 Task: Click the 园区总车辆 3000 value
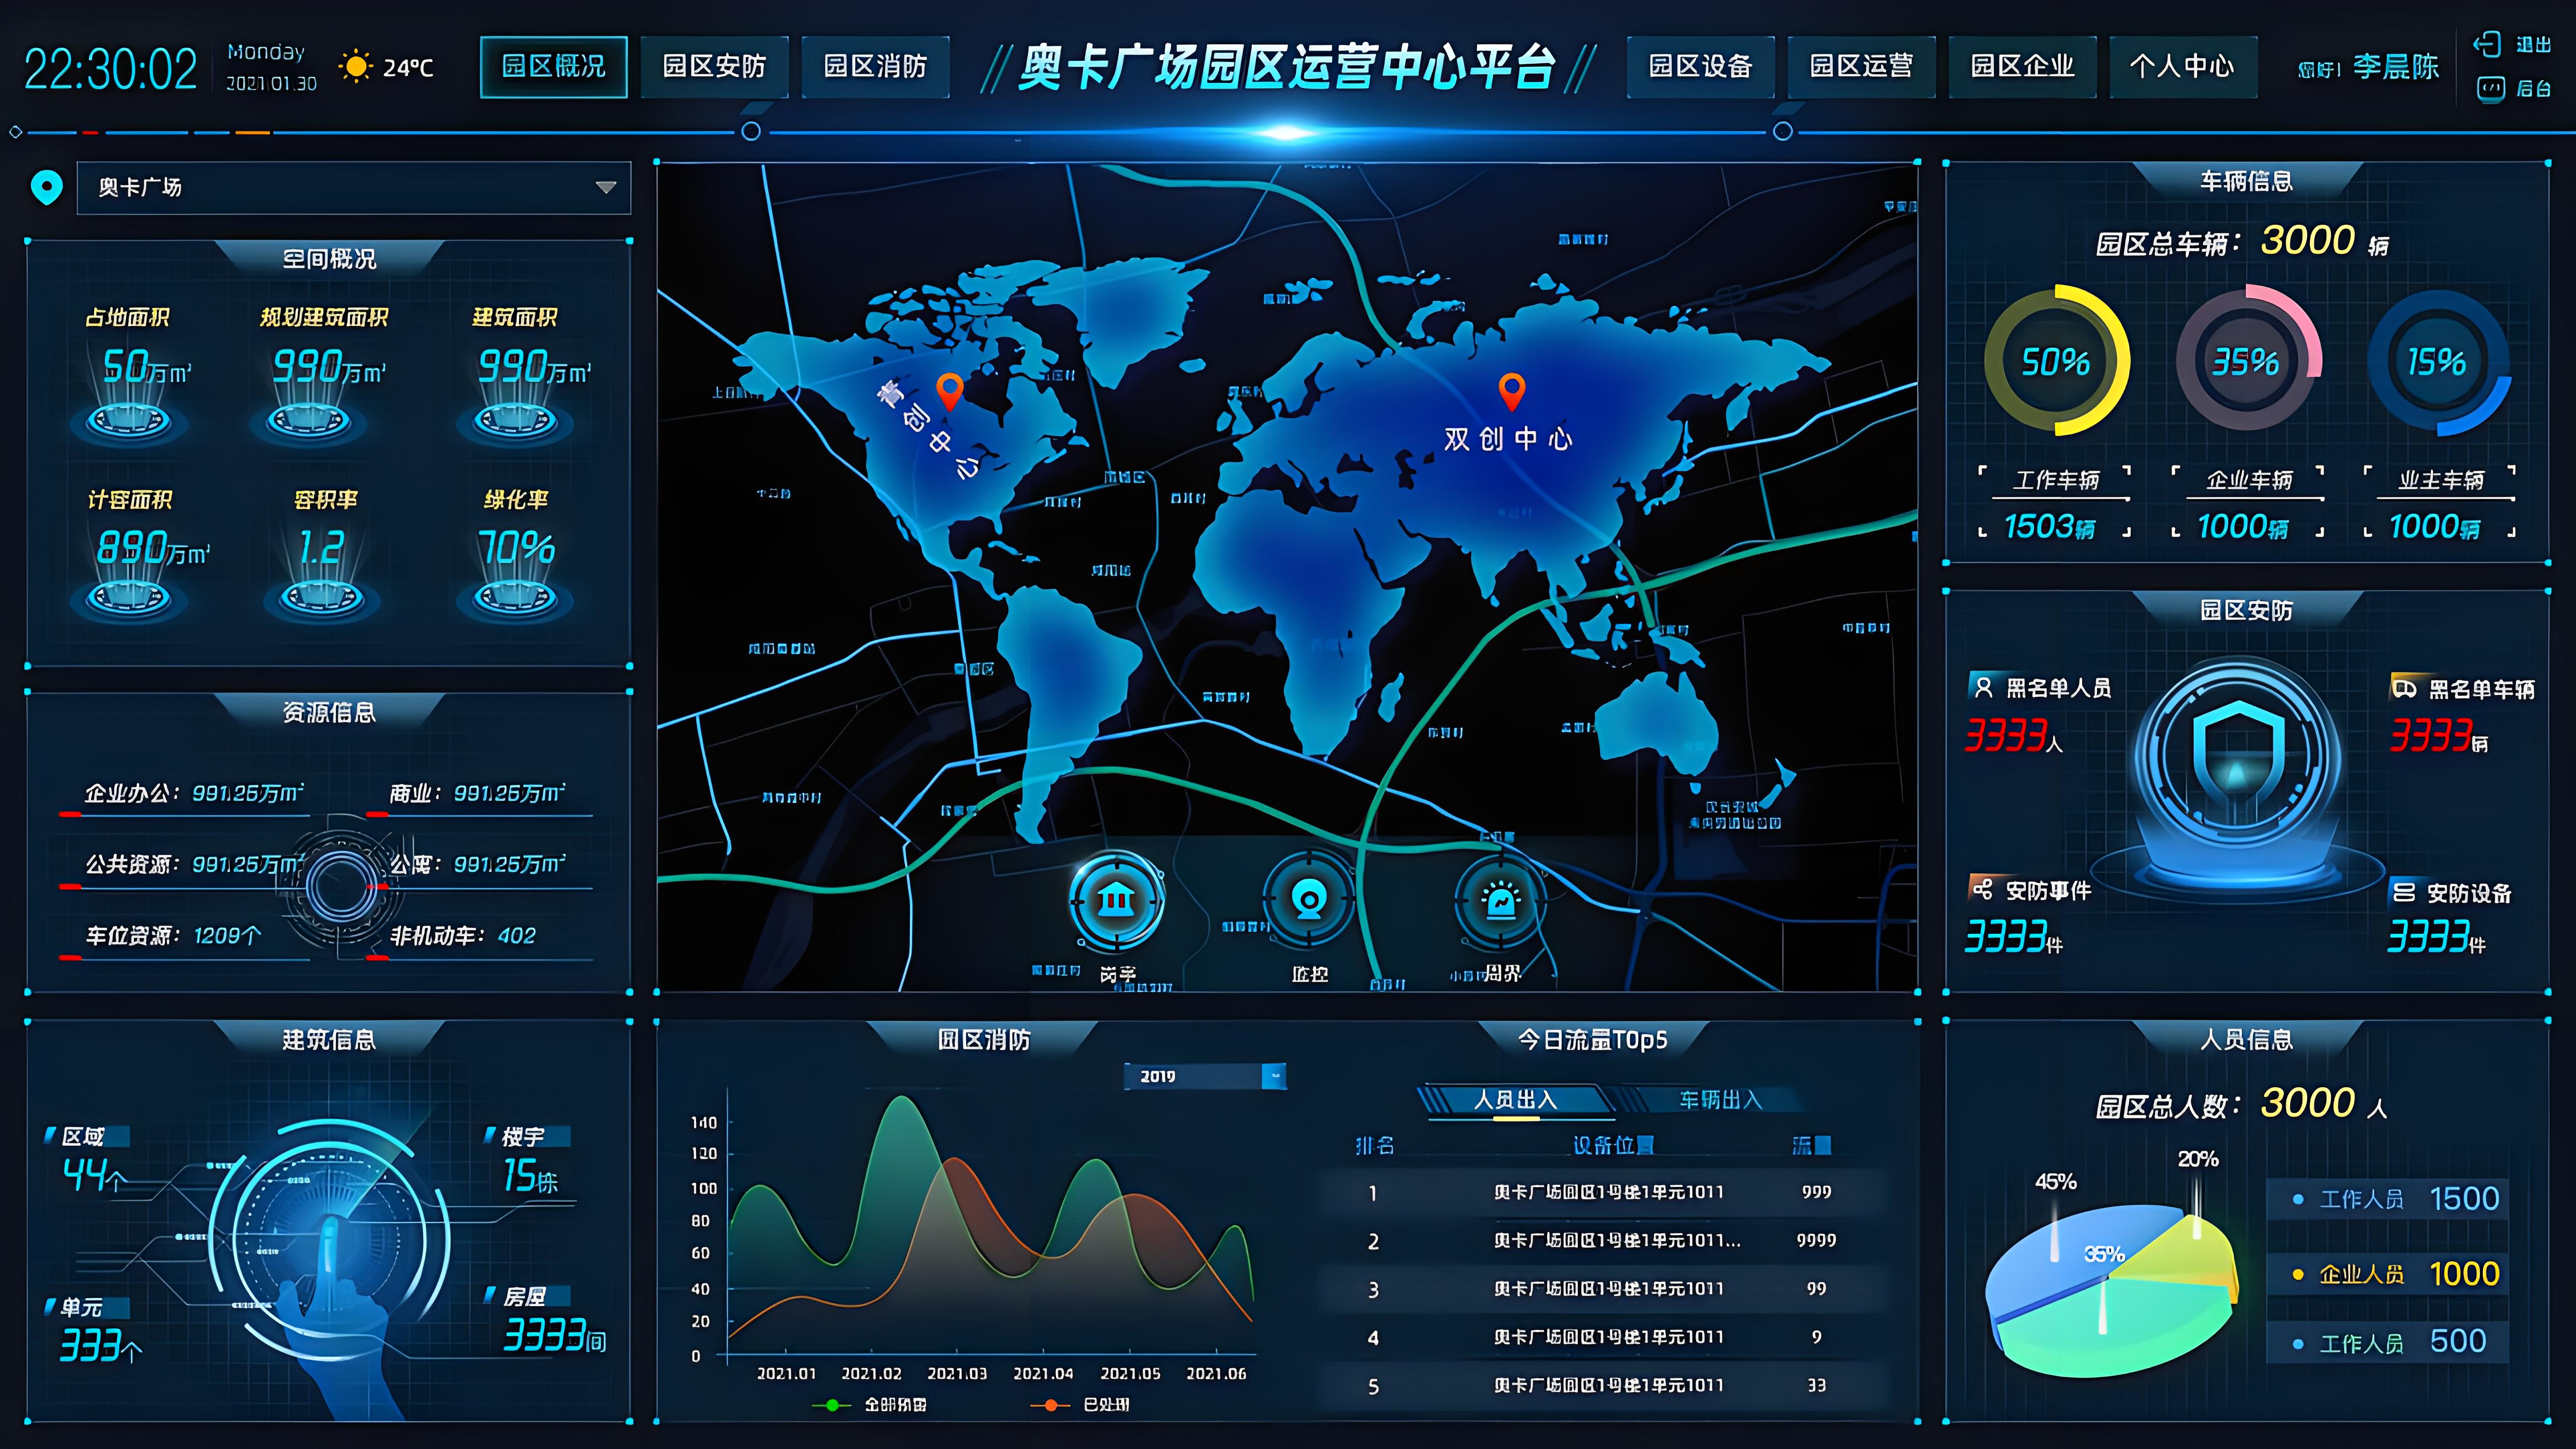pyautogui.click(x=2308, y=240)
